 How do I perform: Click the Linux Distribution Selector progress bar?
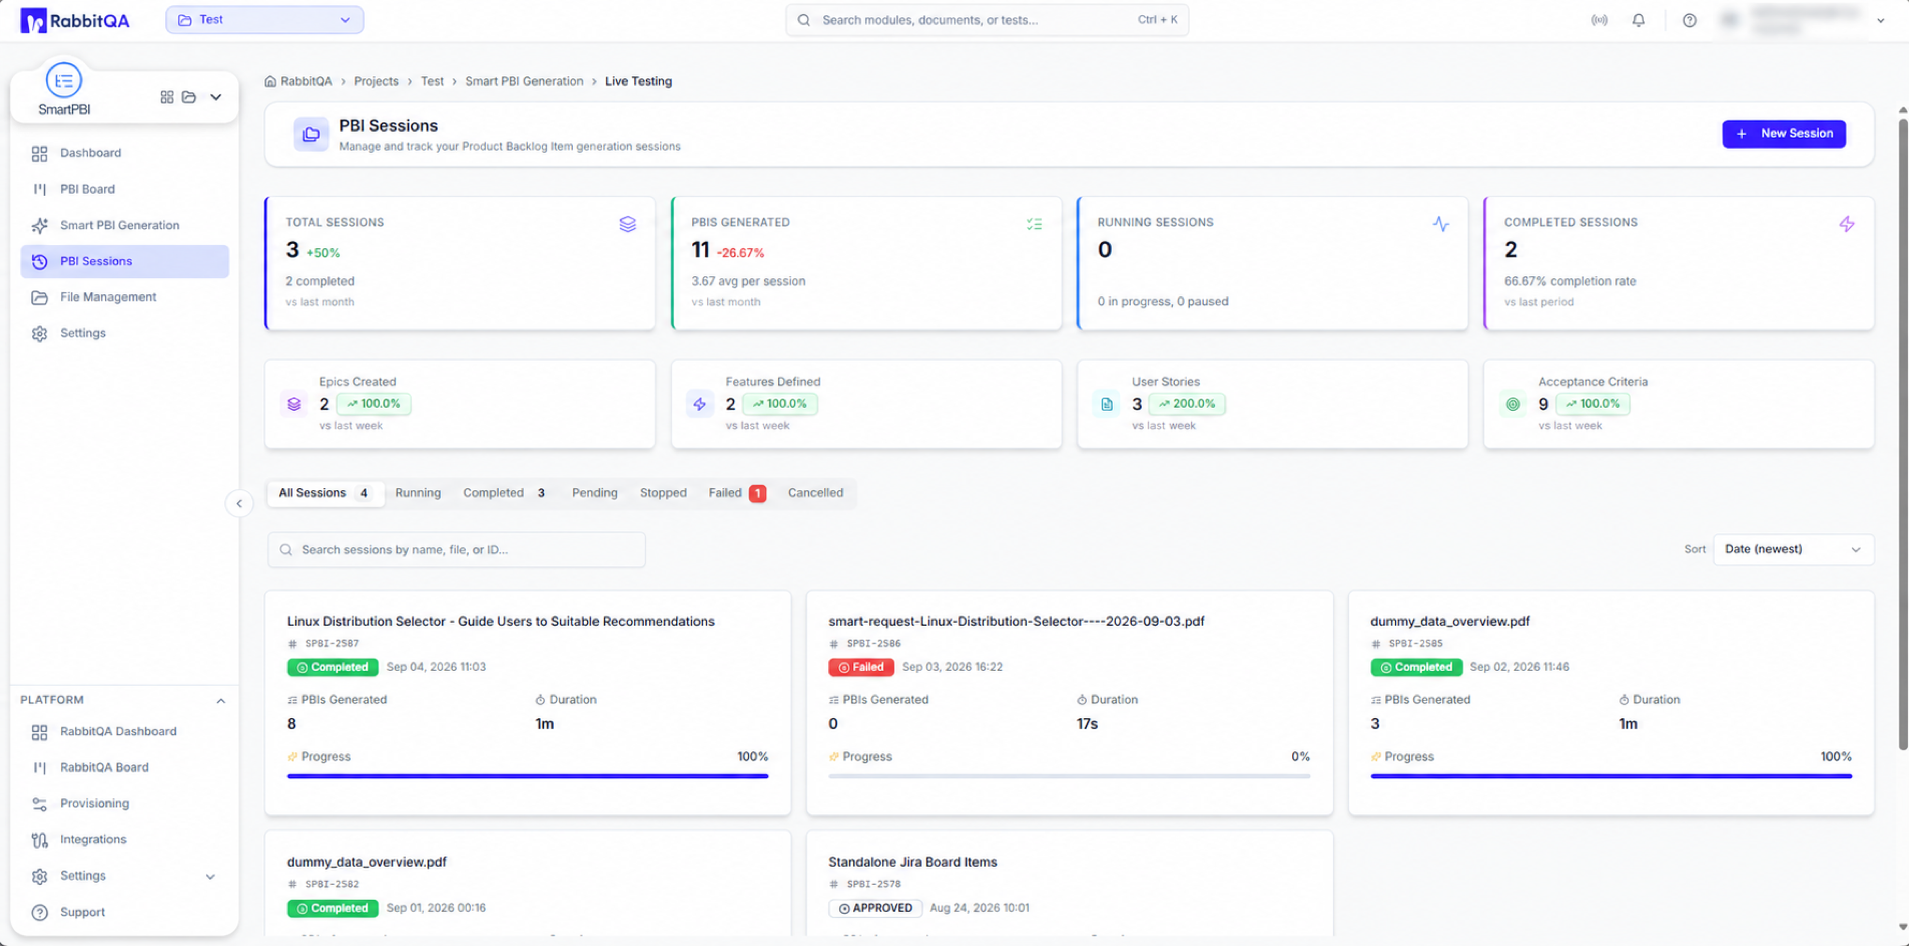coord(528,776)
